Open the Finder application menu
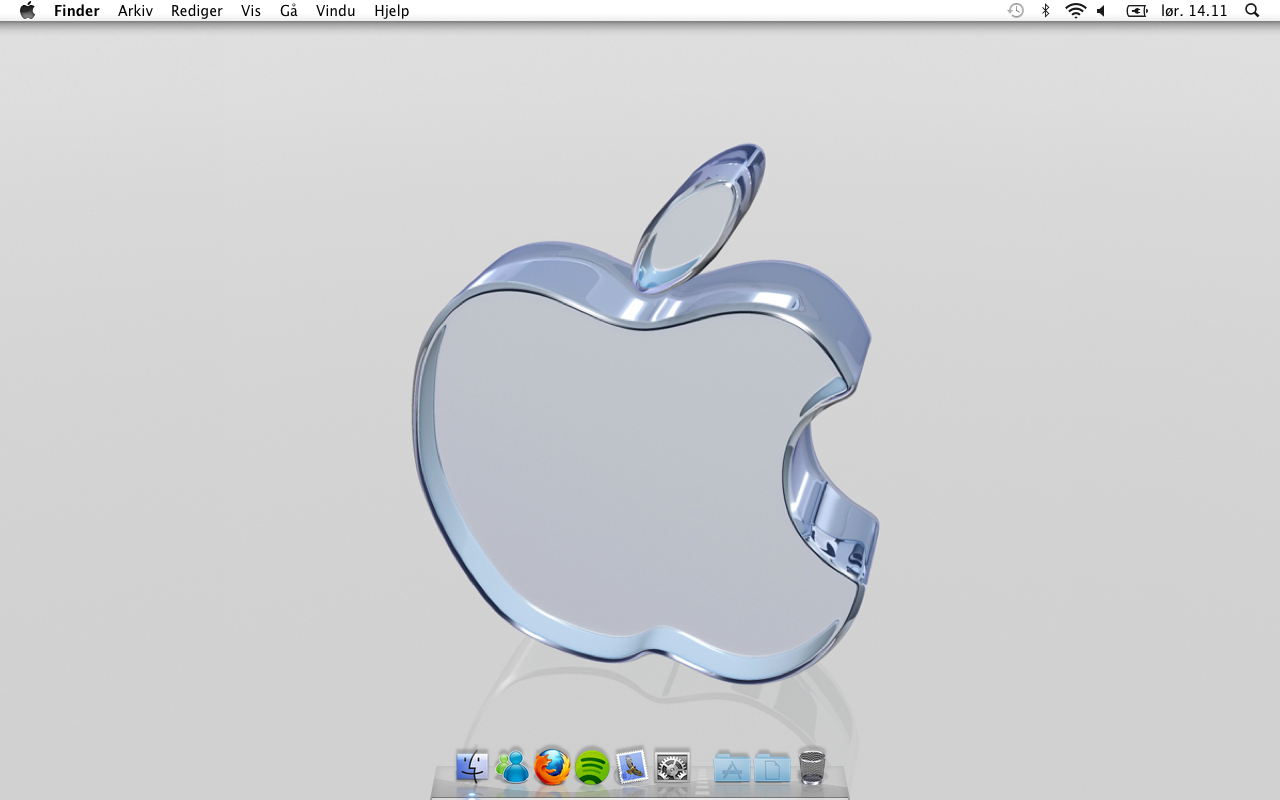 pyautogui.click(x=77, y=11)
